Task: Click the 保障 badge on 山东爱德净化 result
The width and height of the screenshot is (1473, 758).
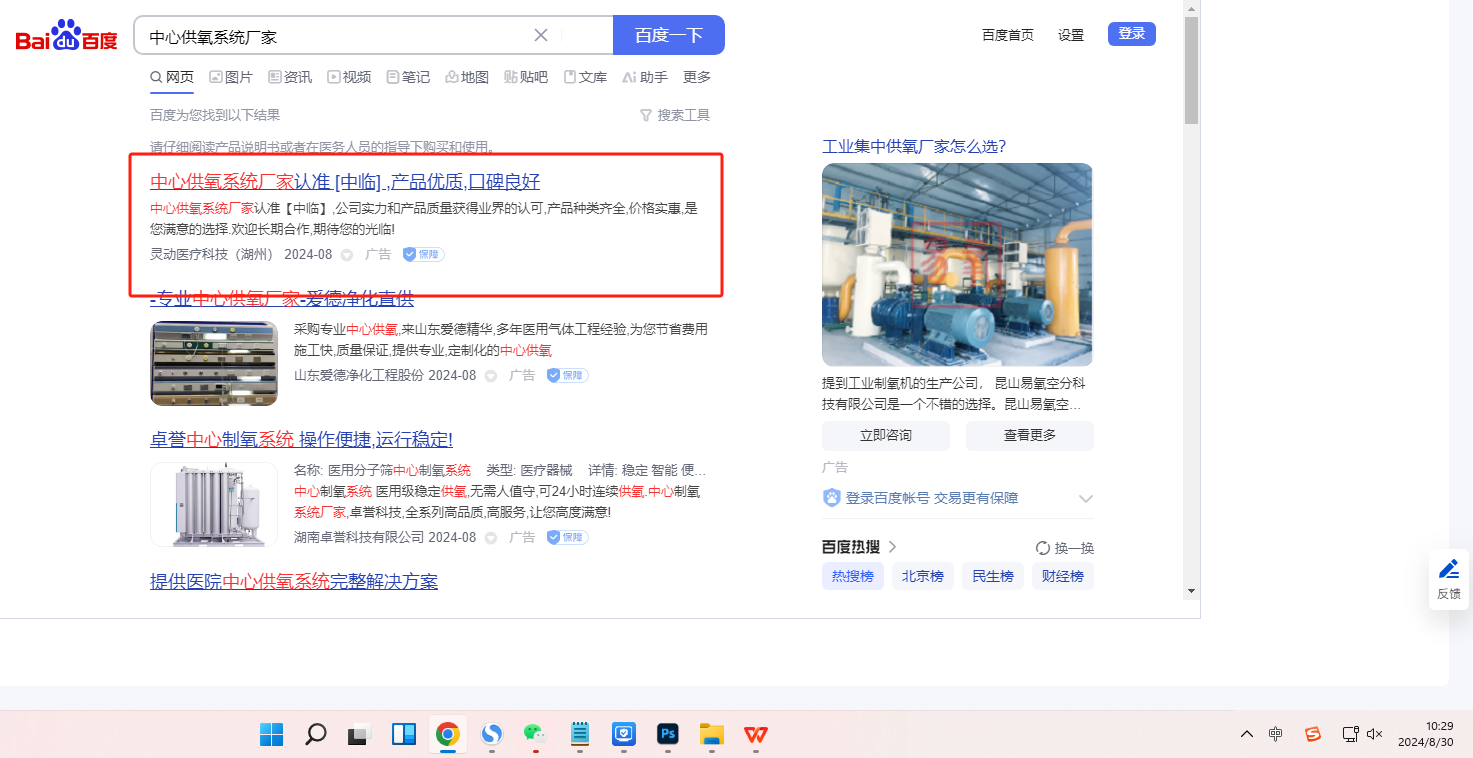Action: click(x=567, y=375)
